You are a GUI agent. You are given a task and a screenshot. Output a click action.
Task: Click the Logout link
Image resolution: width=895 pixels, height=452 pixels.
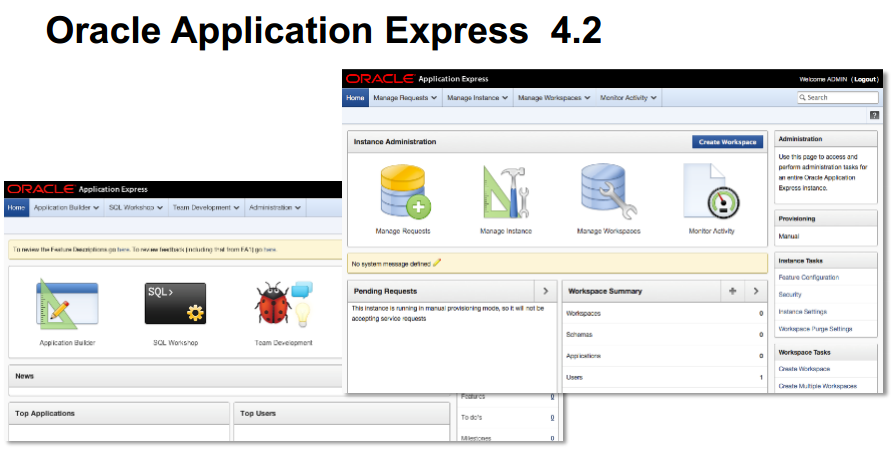[865, 79]
